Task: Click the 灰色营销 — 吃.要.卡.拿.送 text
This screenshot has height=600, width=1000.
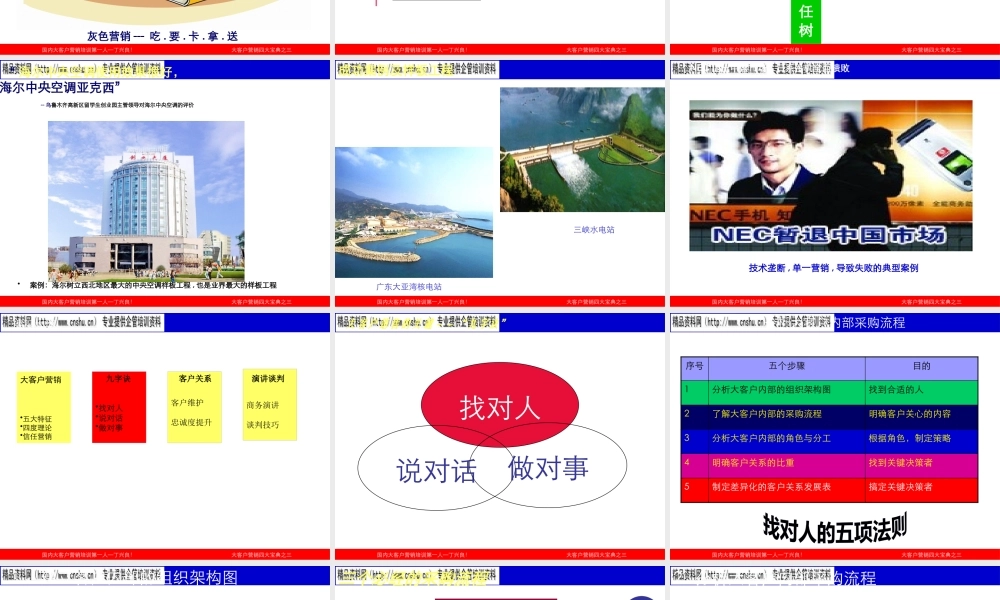Action: click(163, 36)
